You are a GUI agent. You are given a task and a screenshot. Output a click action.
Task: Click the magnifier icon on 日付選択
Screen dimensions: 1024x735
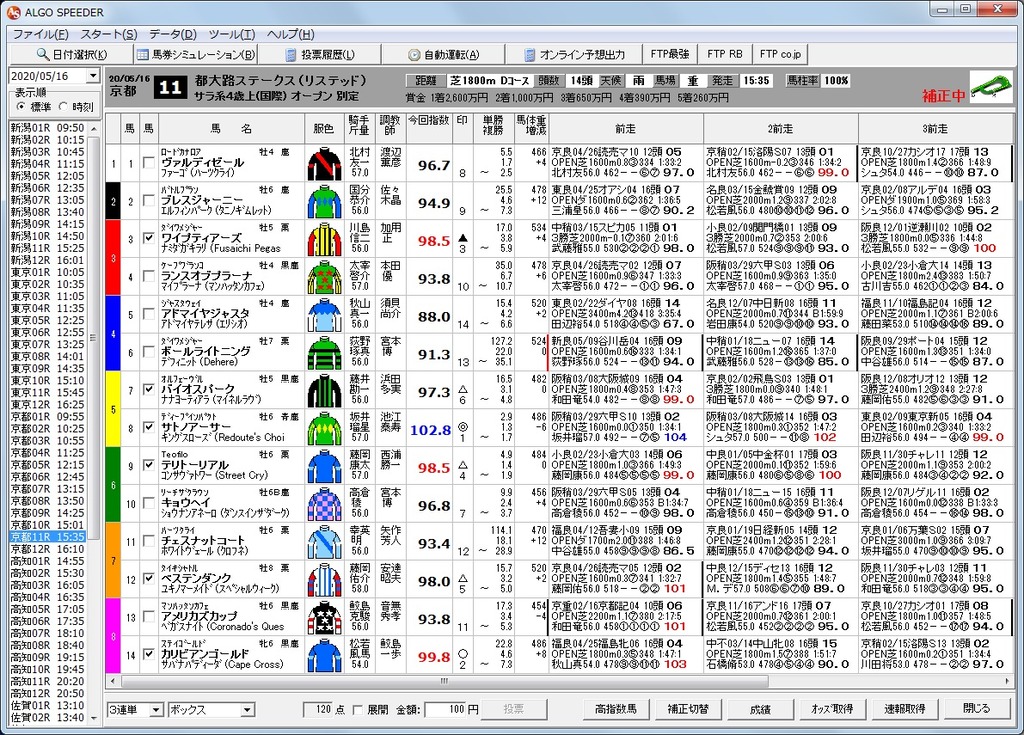point(42,54)
